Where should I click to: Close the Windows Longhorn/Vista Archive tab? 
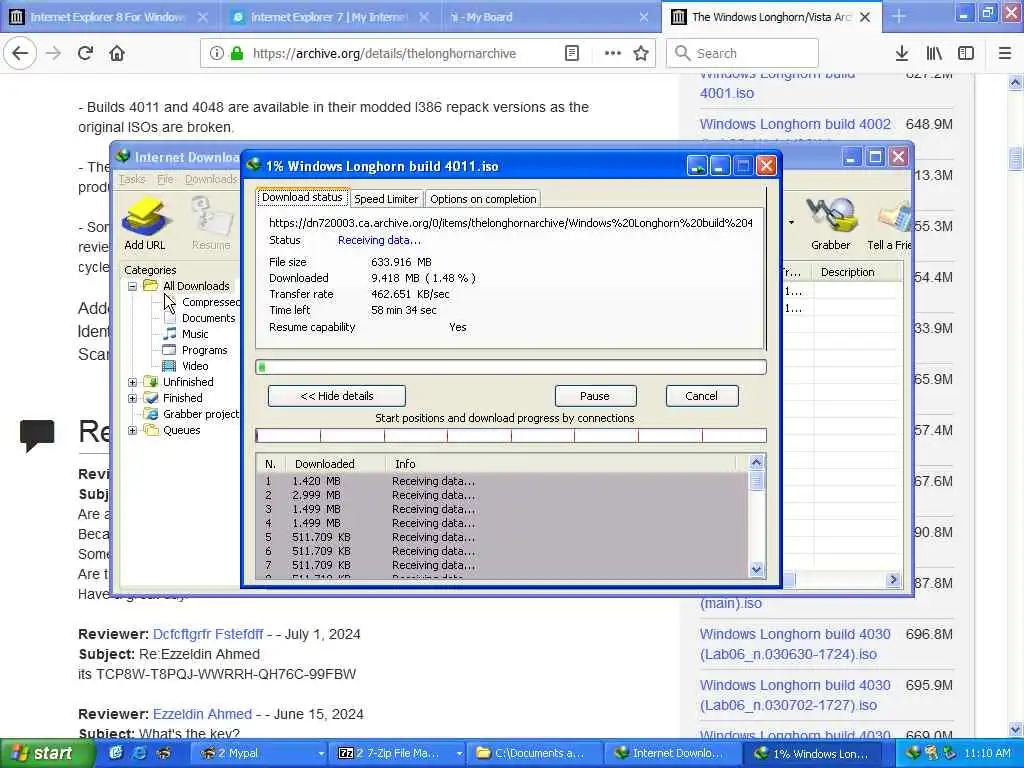click(x=865, y=17)
